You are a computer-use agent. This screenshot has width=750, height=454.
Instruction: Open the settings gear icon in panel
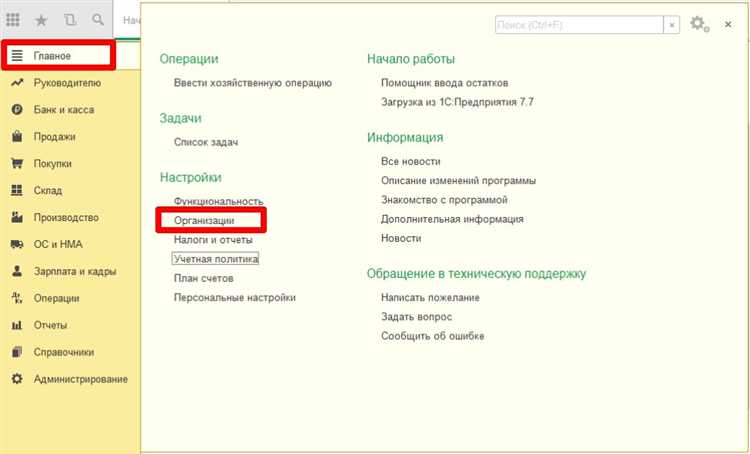699,24
